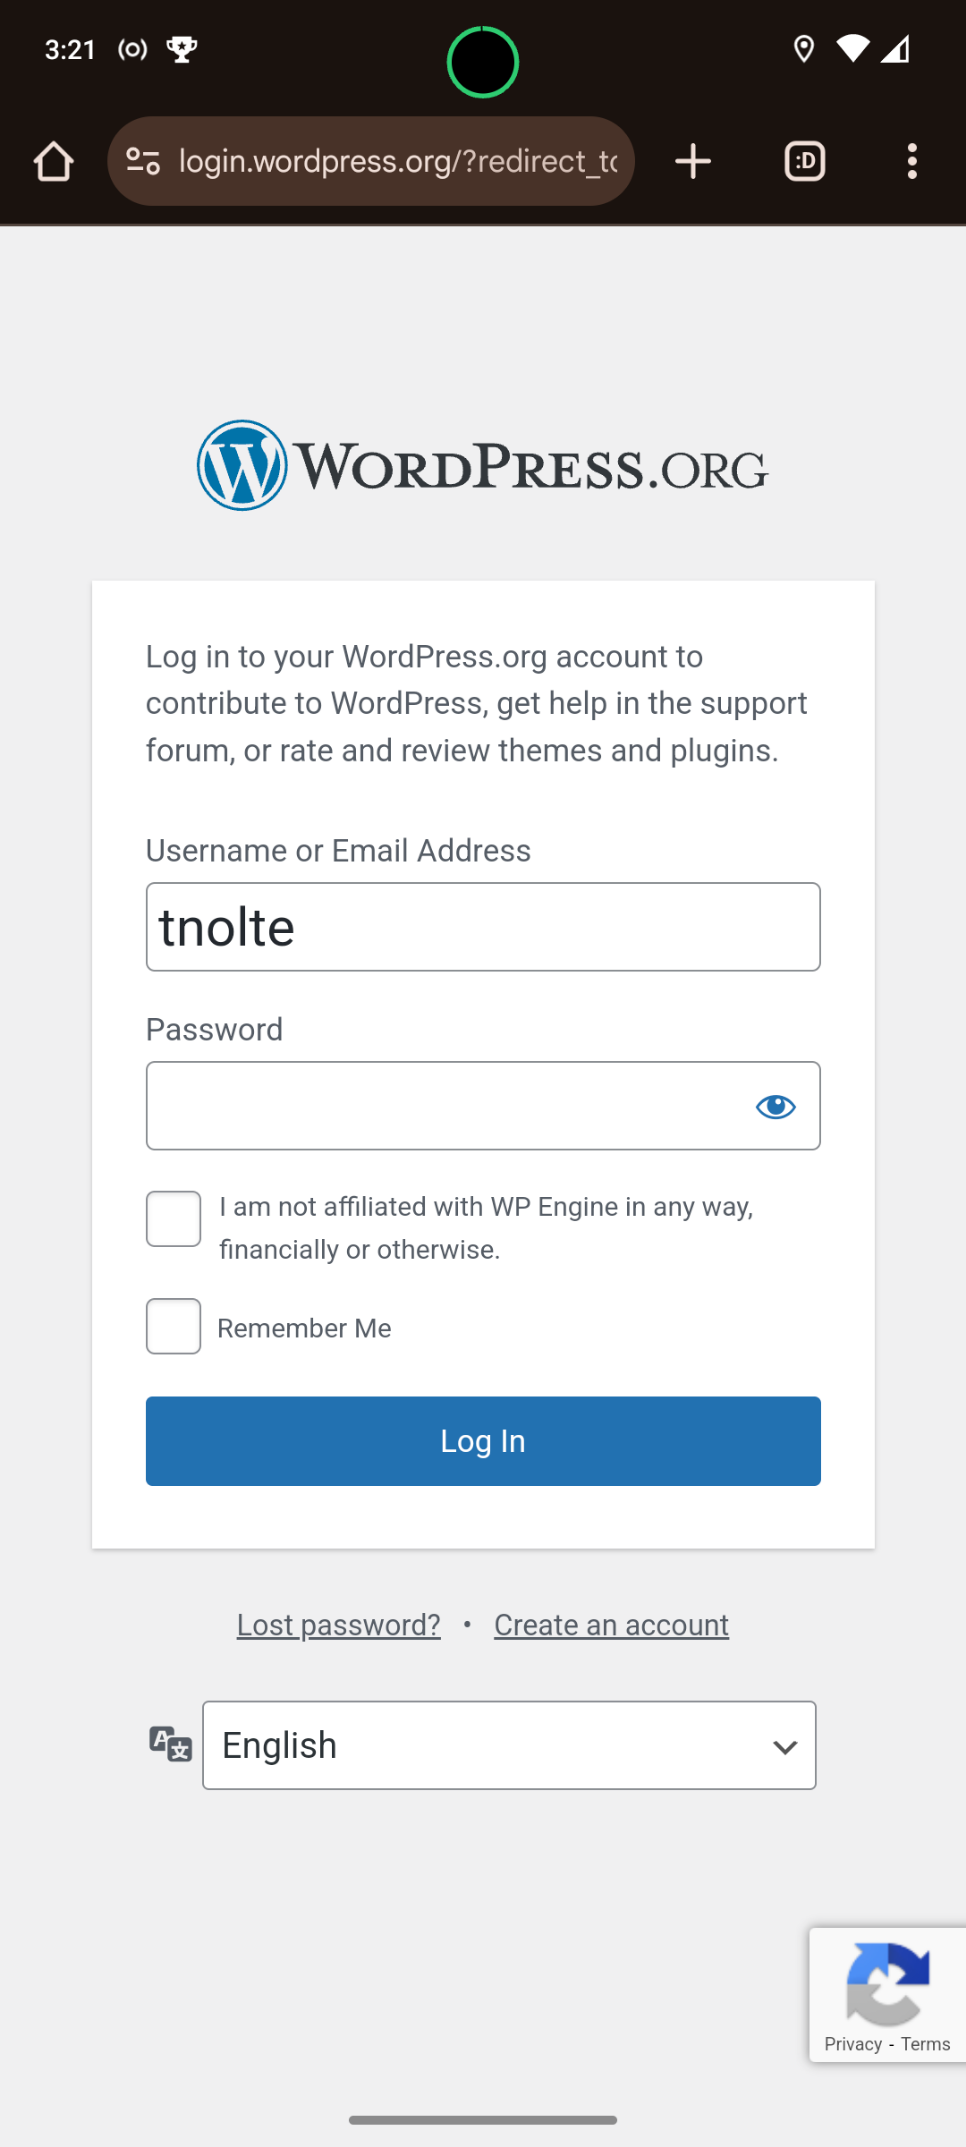Check the WP Engine affiliation checkbox
Image resolution: width=966 pixels, height=2147 pixels.
pos(174,1219)
